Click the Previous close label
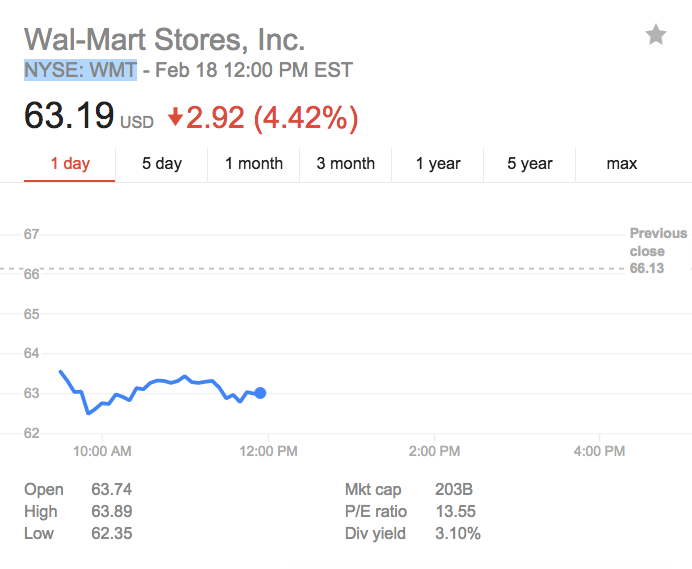Screen dimensions: 692x569 point(657,242)
